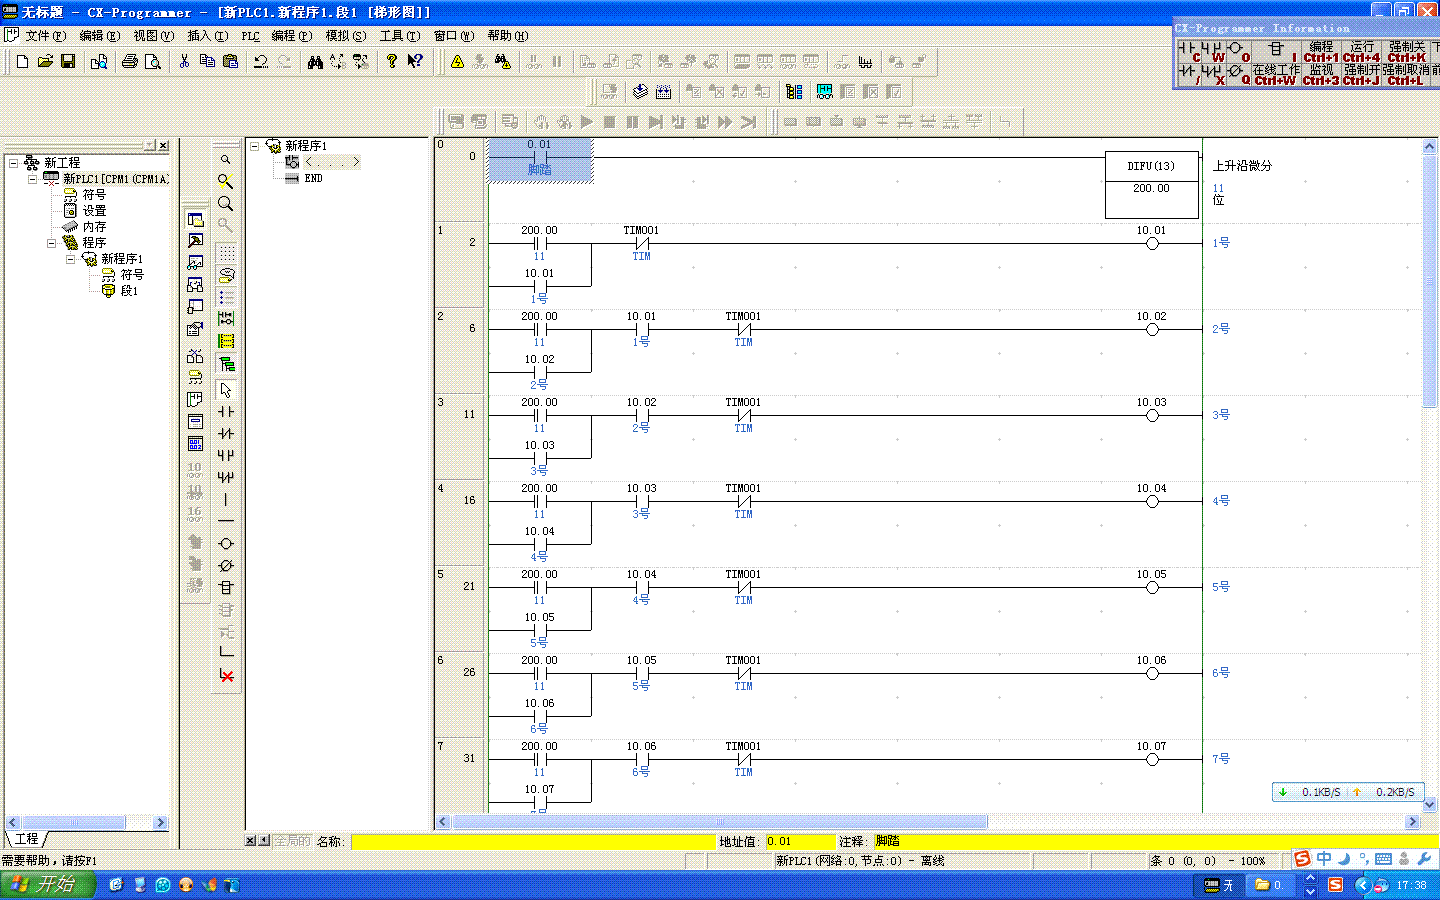The width and height of the screenshot is (1440, 900).
Task: Select 符号 under 新PLC1 in project tree
Action: point(94,194)
